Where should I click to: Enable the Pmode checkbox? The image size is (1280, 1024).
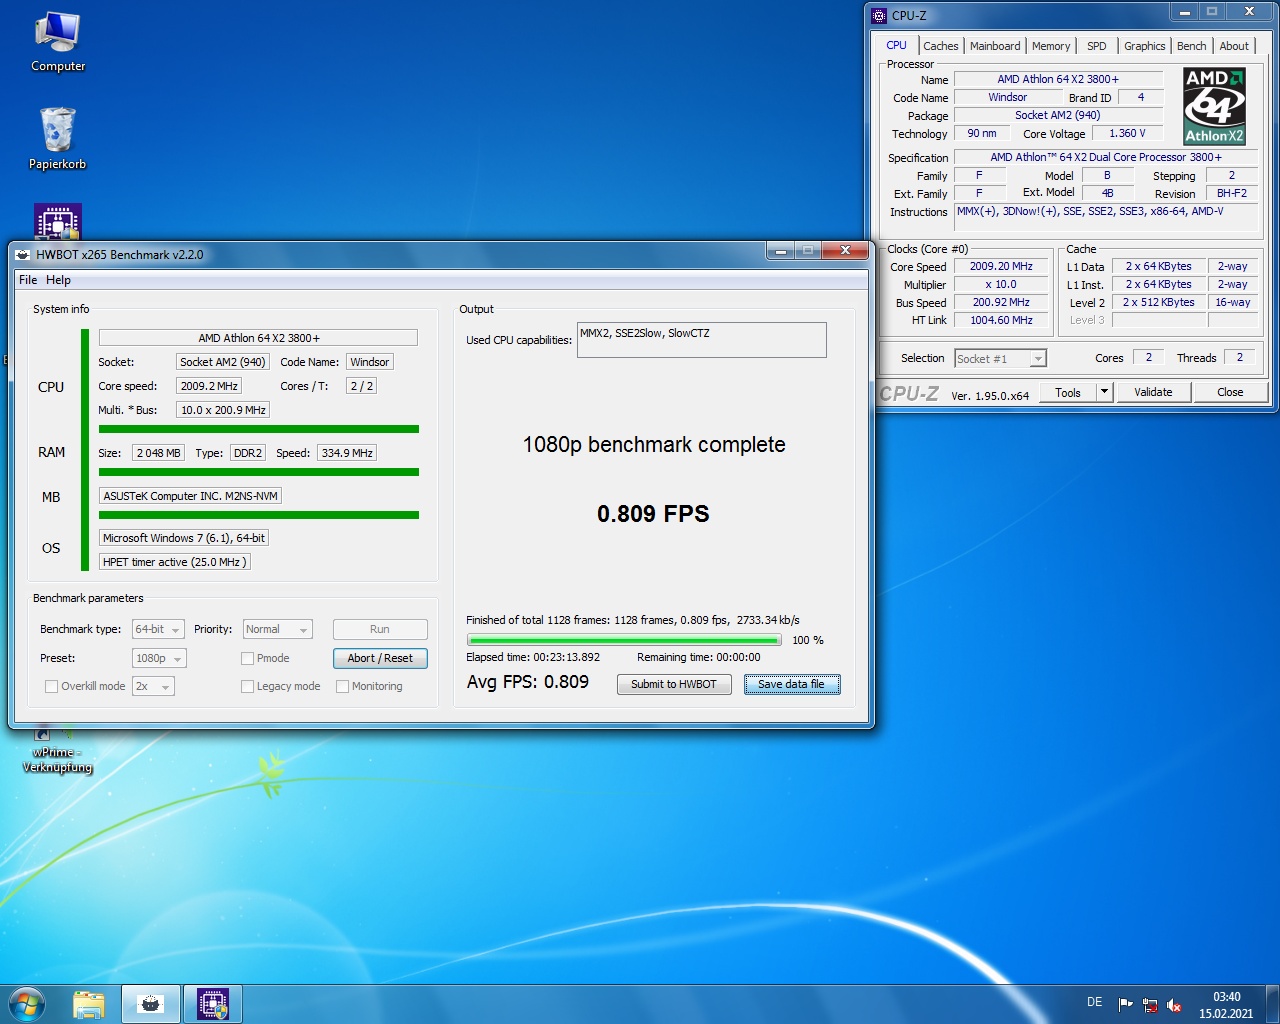pos(247,658)
